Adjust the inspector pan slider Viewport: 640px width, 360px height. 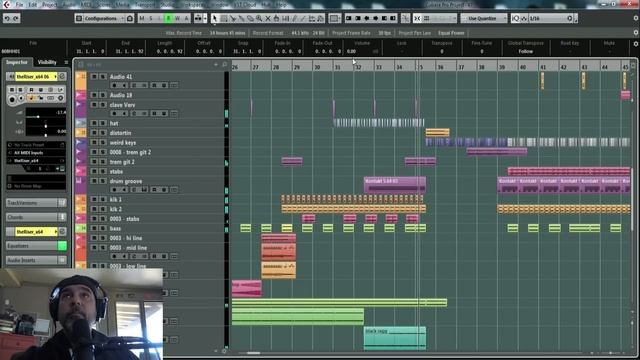[46, 126]
